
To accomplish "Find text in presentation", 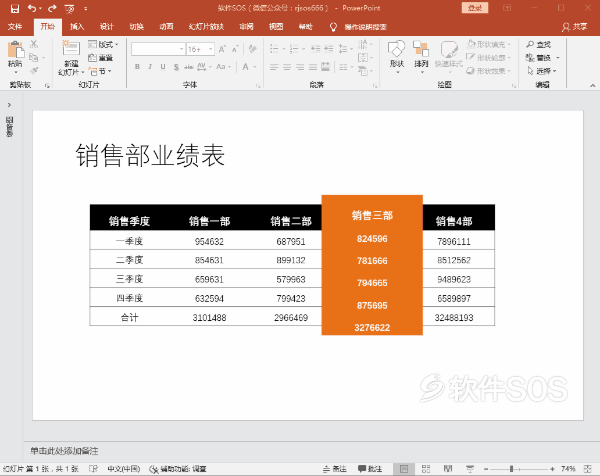I will click(x=538, y=44).
